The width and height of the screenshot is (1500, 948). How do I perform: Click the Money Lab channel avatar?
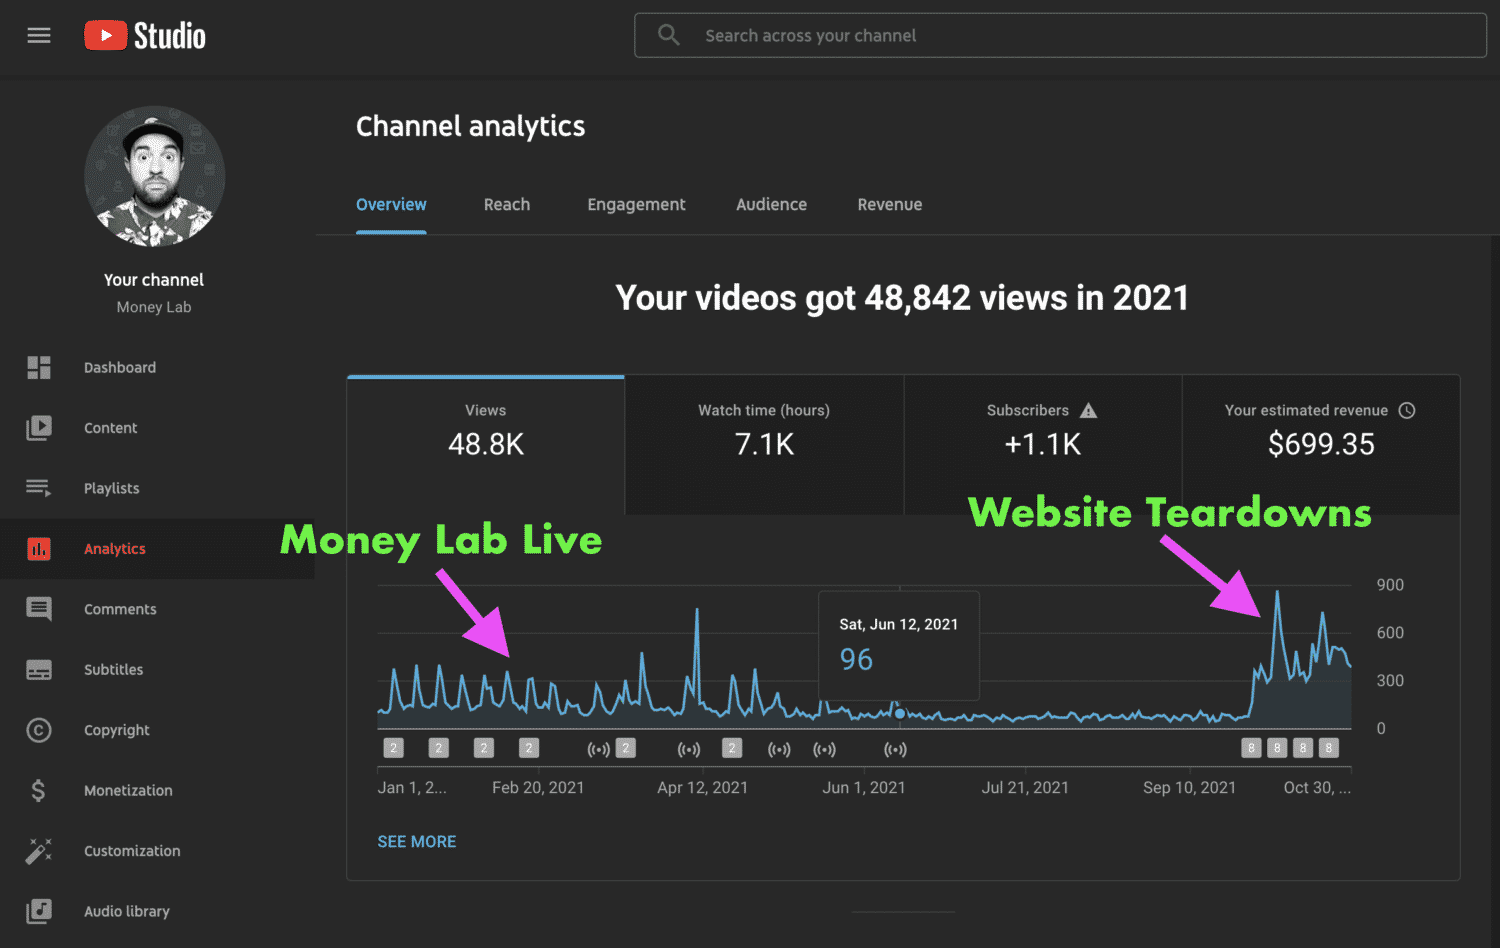[155, 176]
